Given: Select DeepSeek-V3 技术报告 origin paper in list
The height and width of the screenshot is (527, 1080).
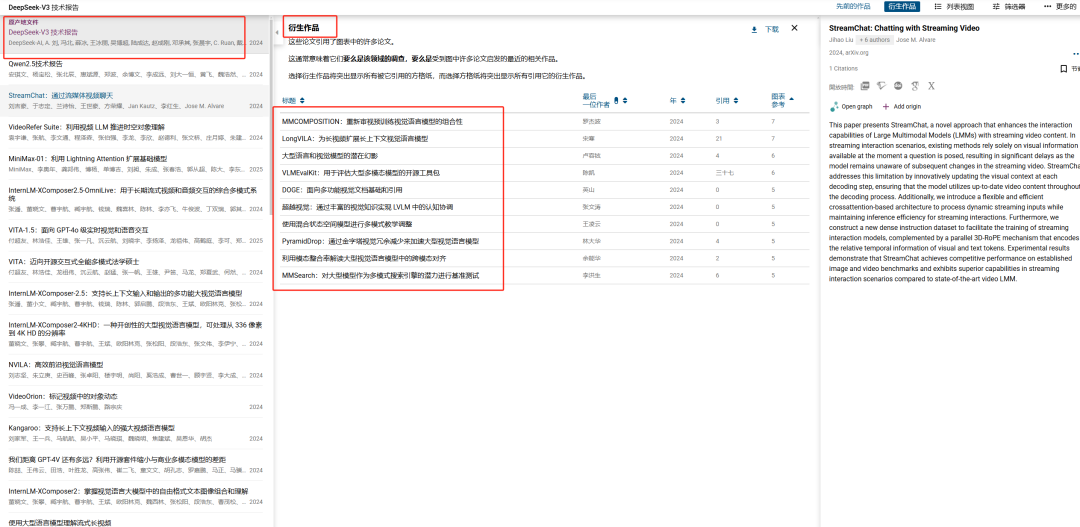Looking at the screenshot, I should (135, 36).
